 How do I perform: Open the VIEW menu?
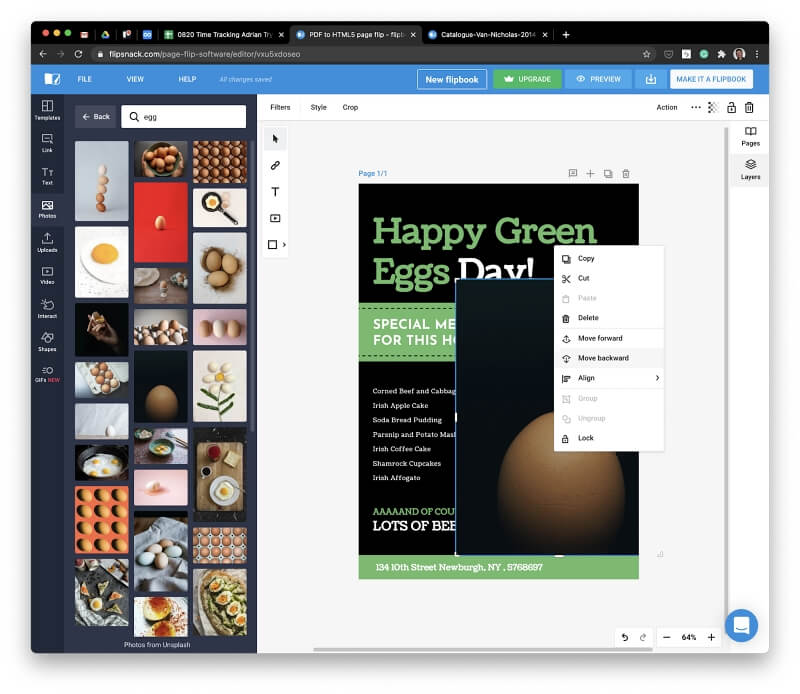pos(135,79)
